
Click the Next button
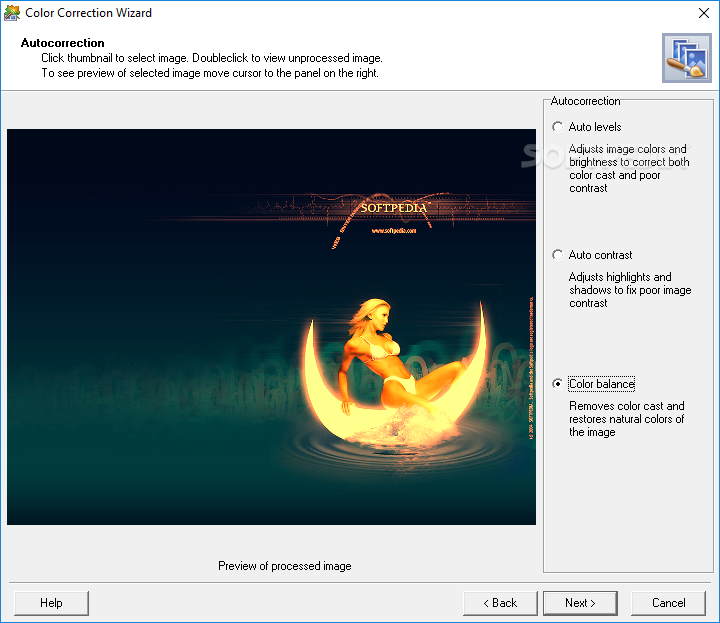(x=580, y=603)
